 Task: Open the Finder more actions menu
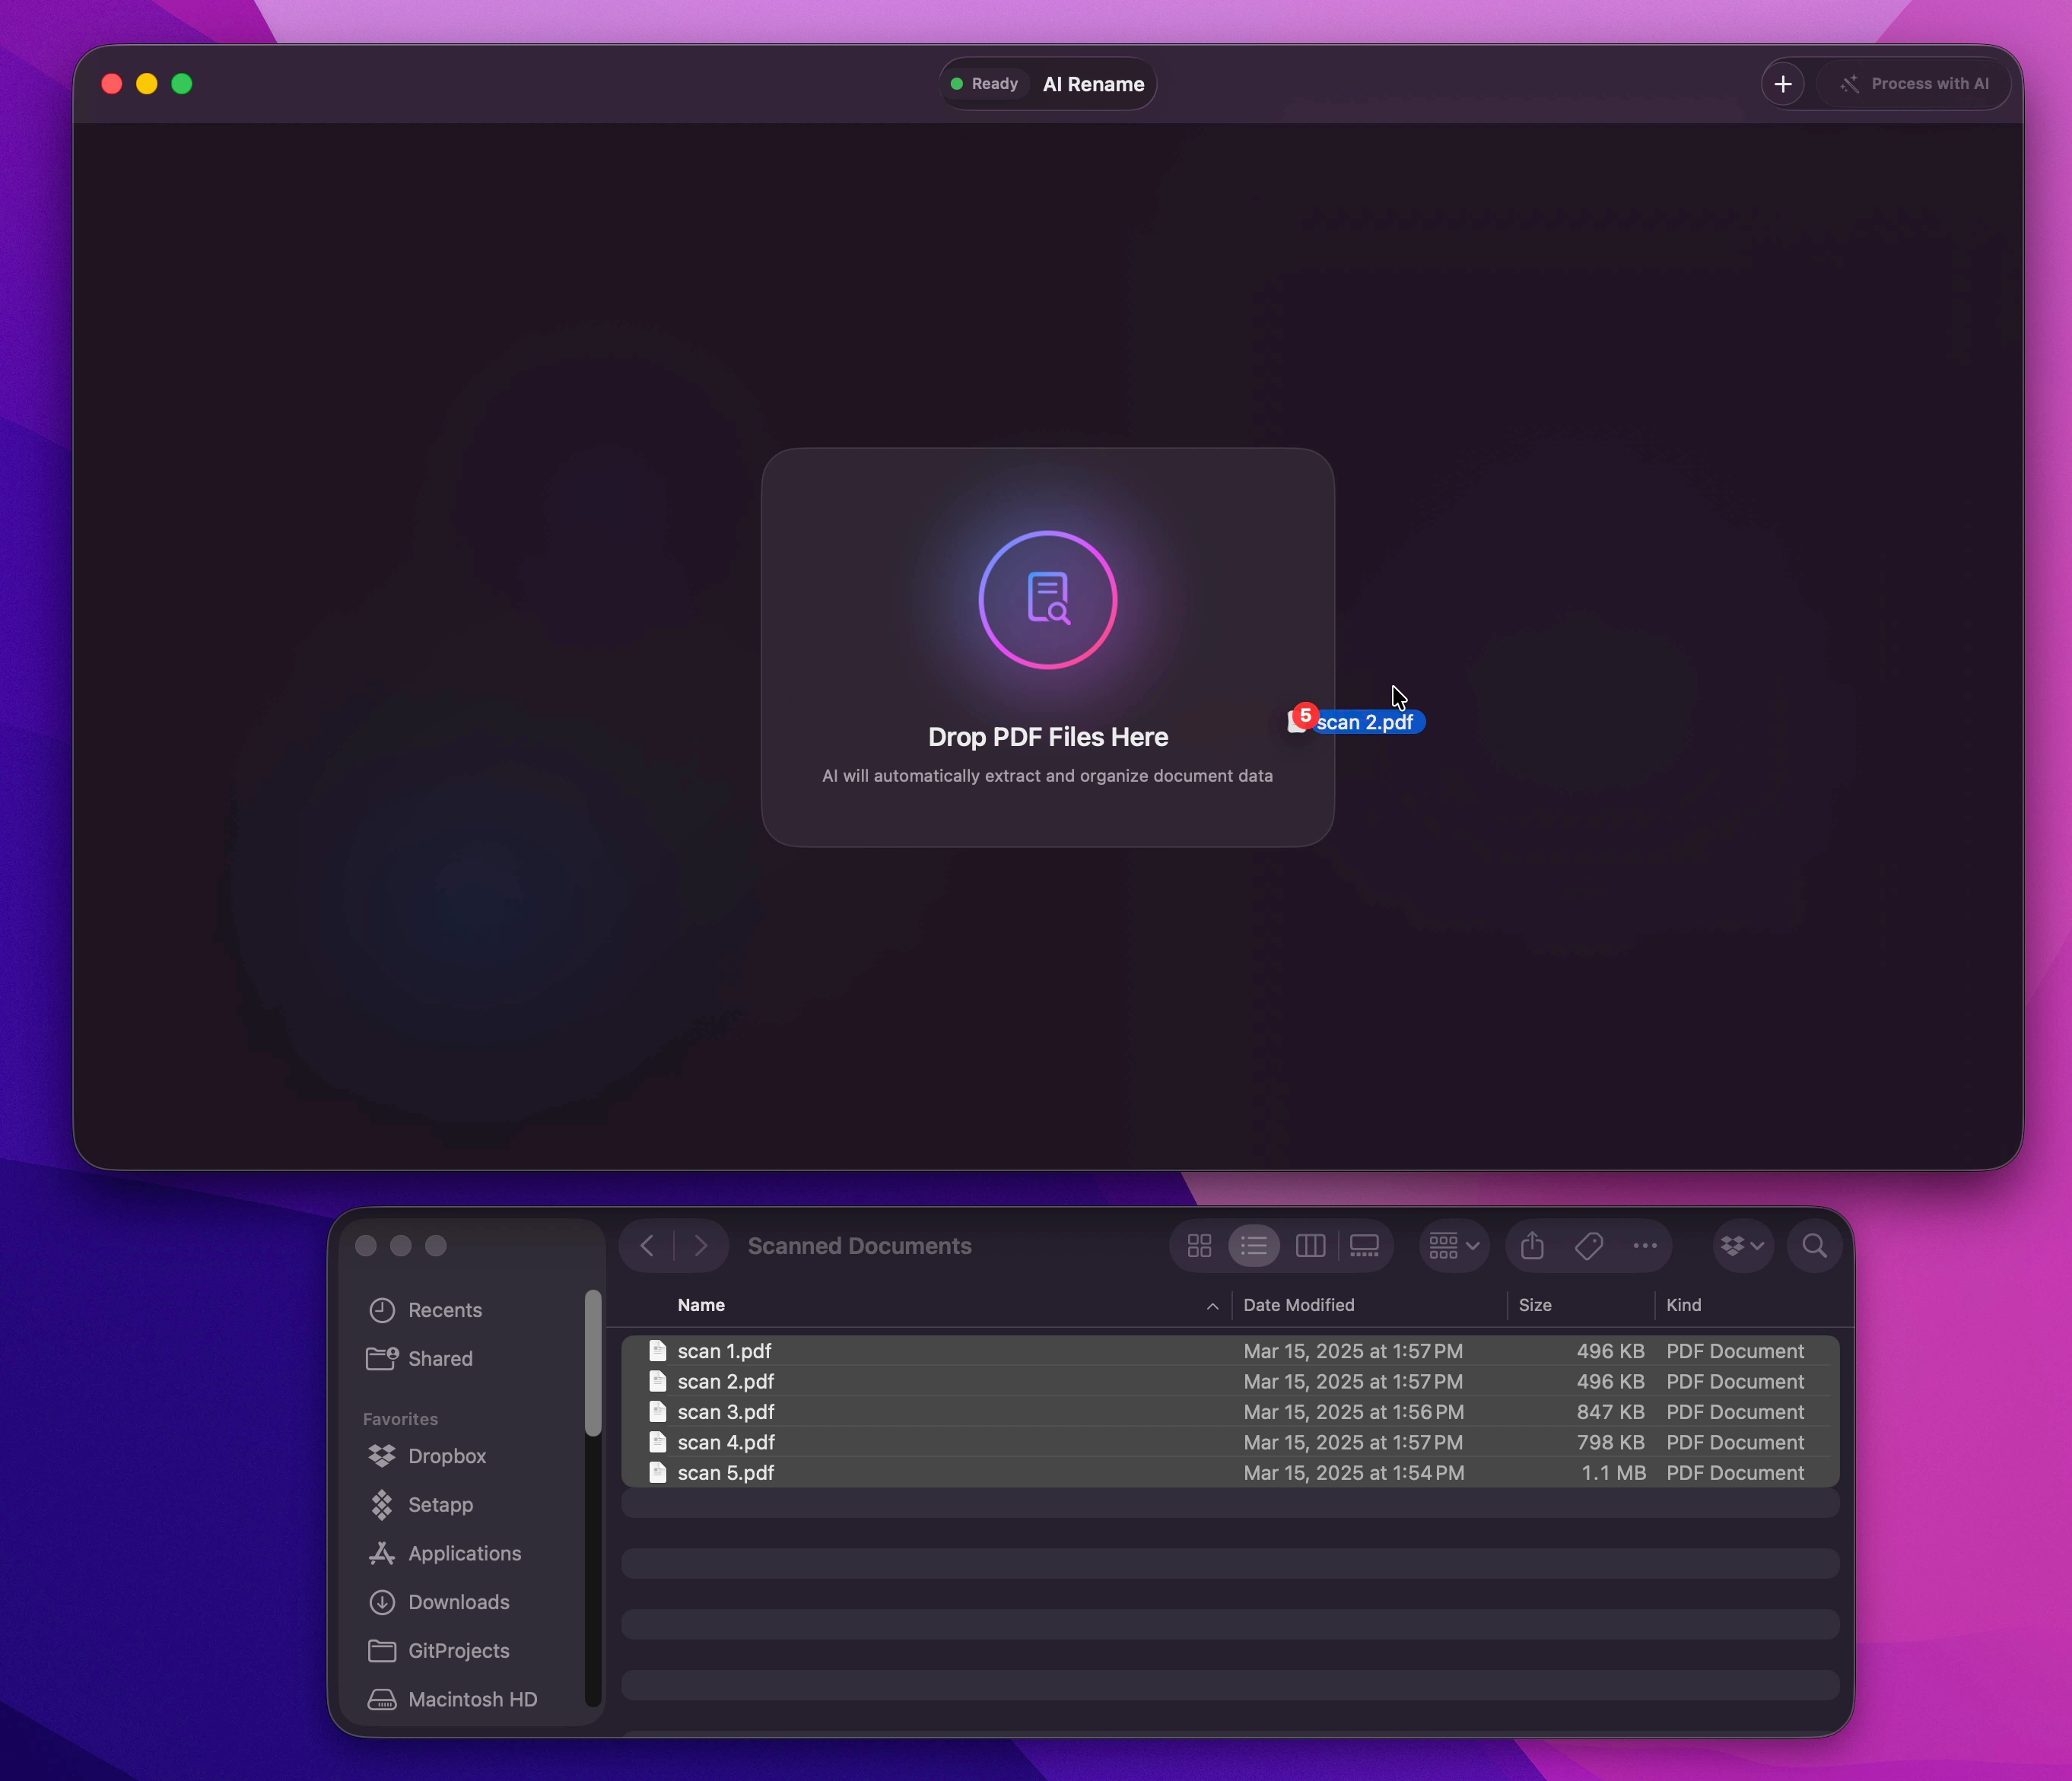coord(1645,1245)
